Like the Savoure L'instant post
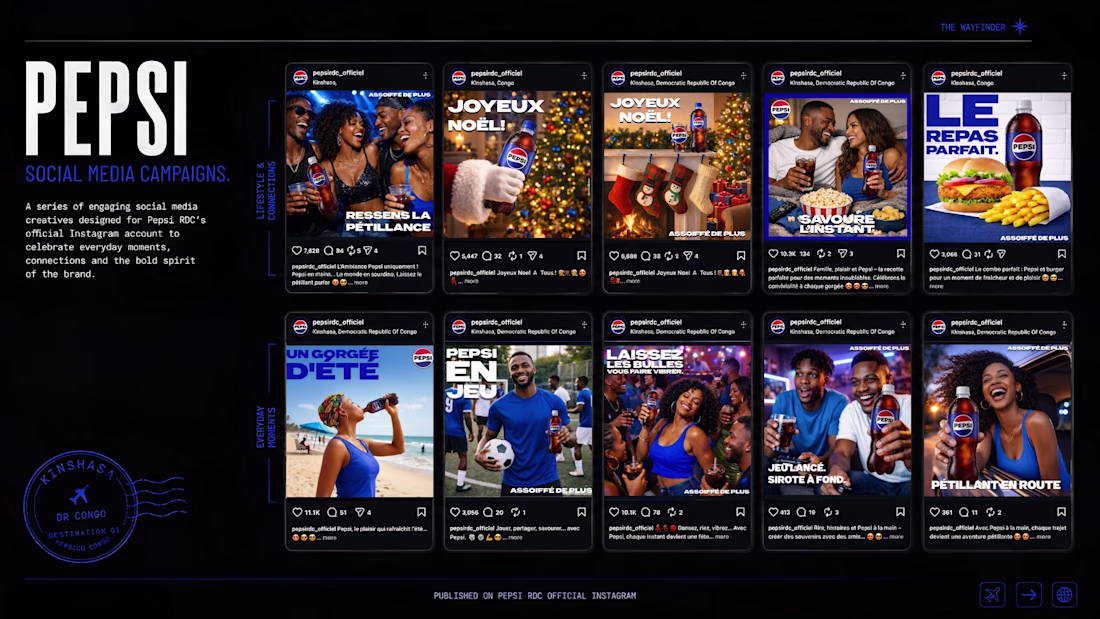This screenshot has height=619, width=1100. coord(773,253)
